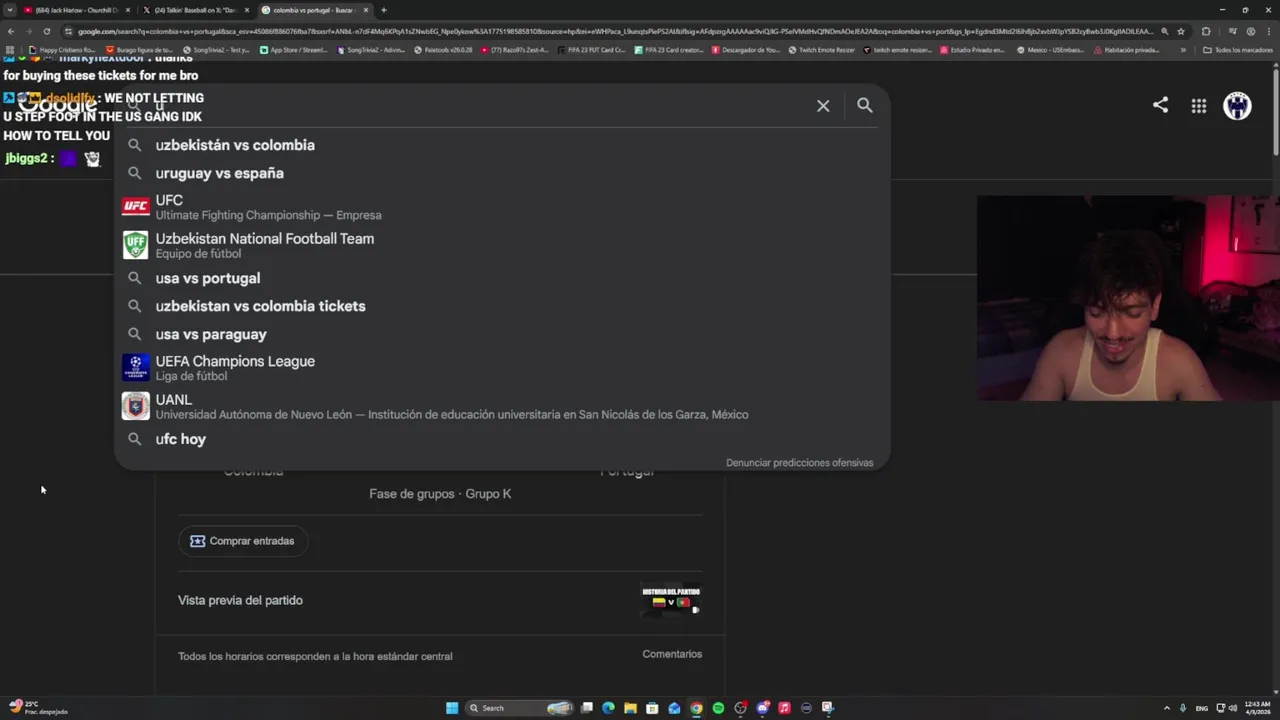The width and height of the screenshot is (1280, 720).
Task: Expand the hidden tray icons chevron
Action: pyautogui.click(x=1166, y=708)
